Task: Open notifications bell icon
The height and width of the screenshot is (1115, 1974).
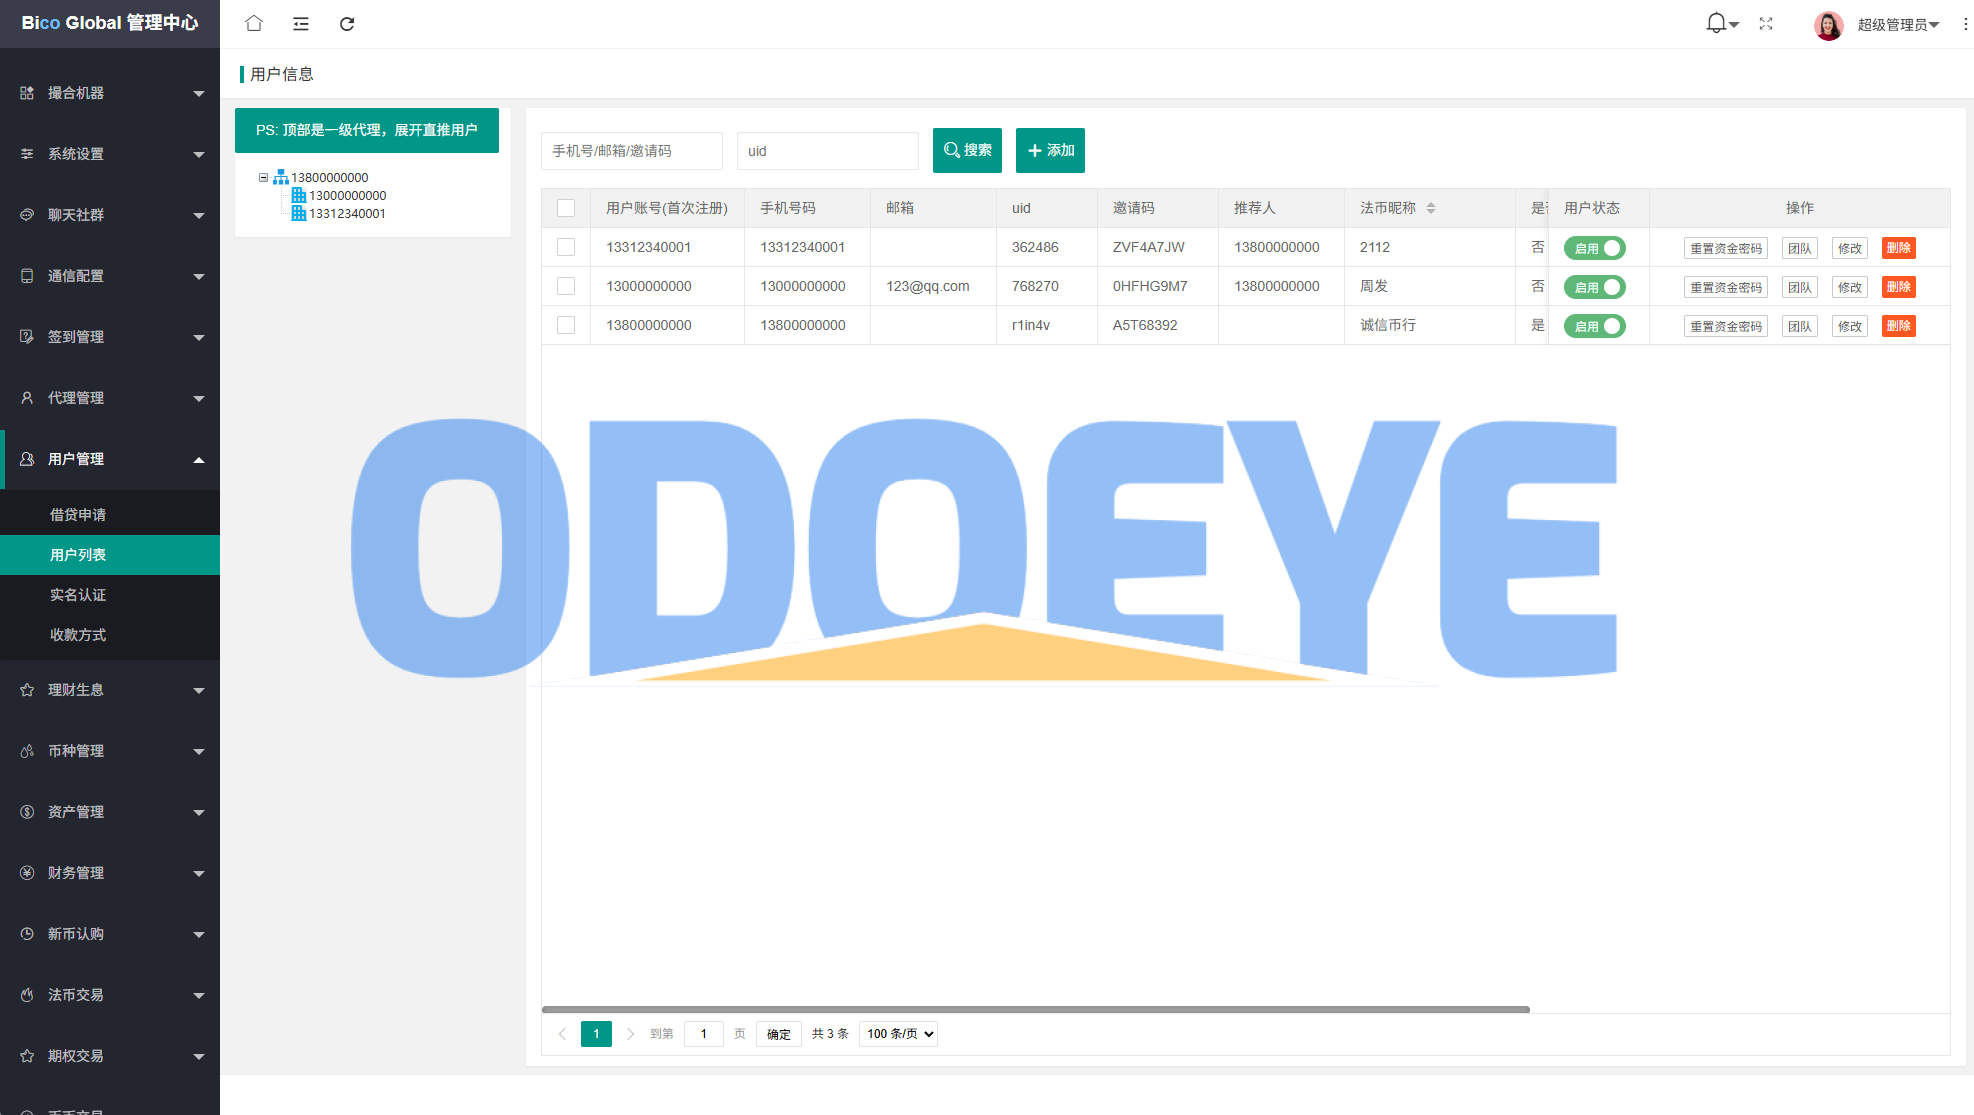Action: [1716, 23]
